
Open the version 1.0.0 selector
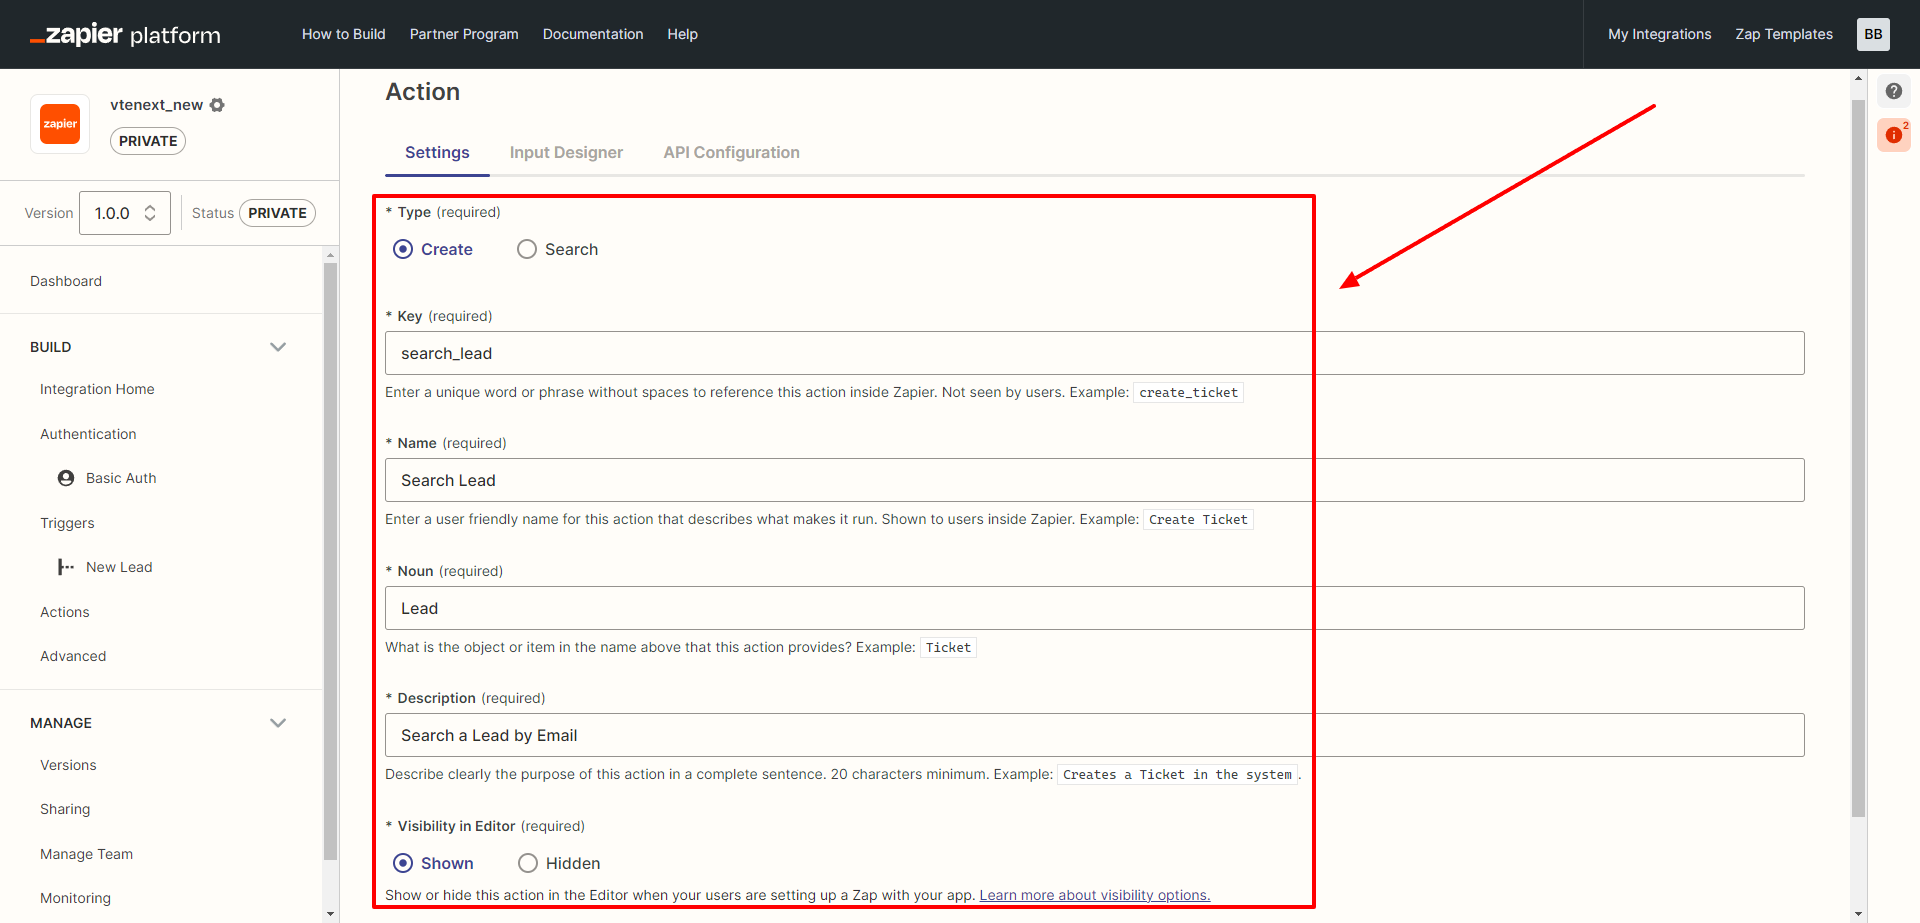[125, 213]
